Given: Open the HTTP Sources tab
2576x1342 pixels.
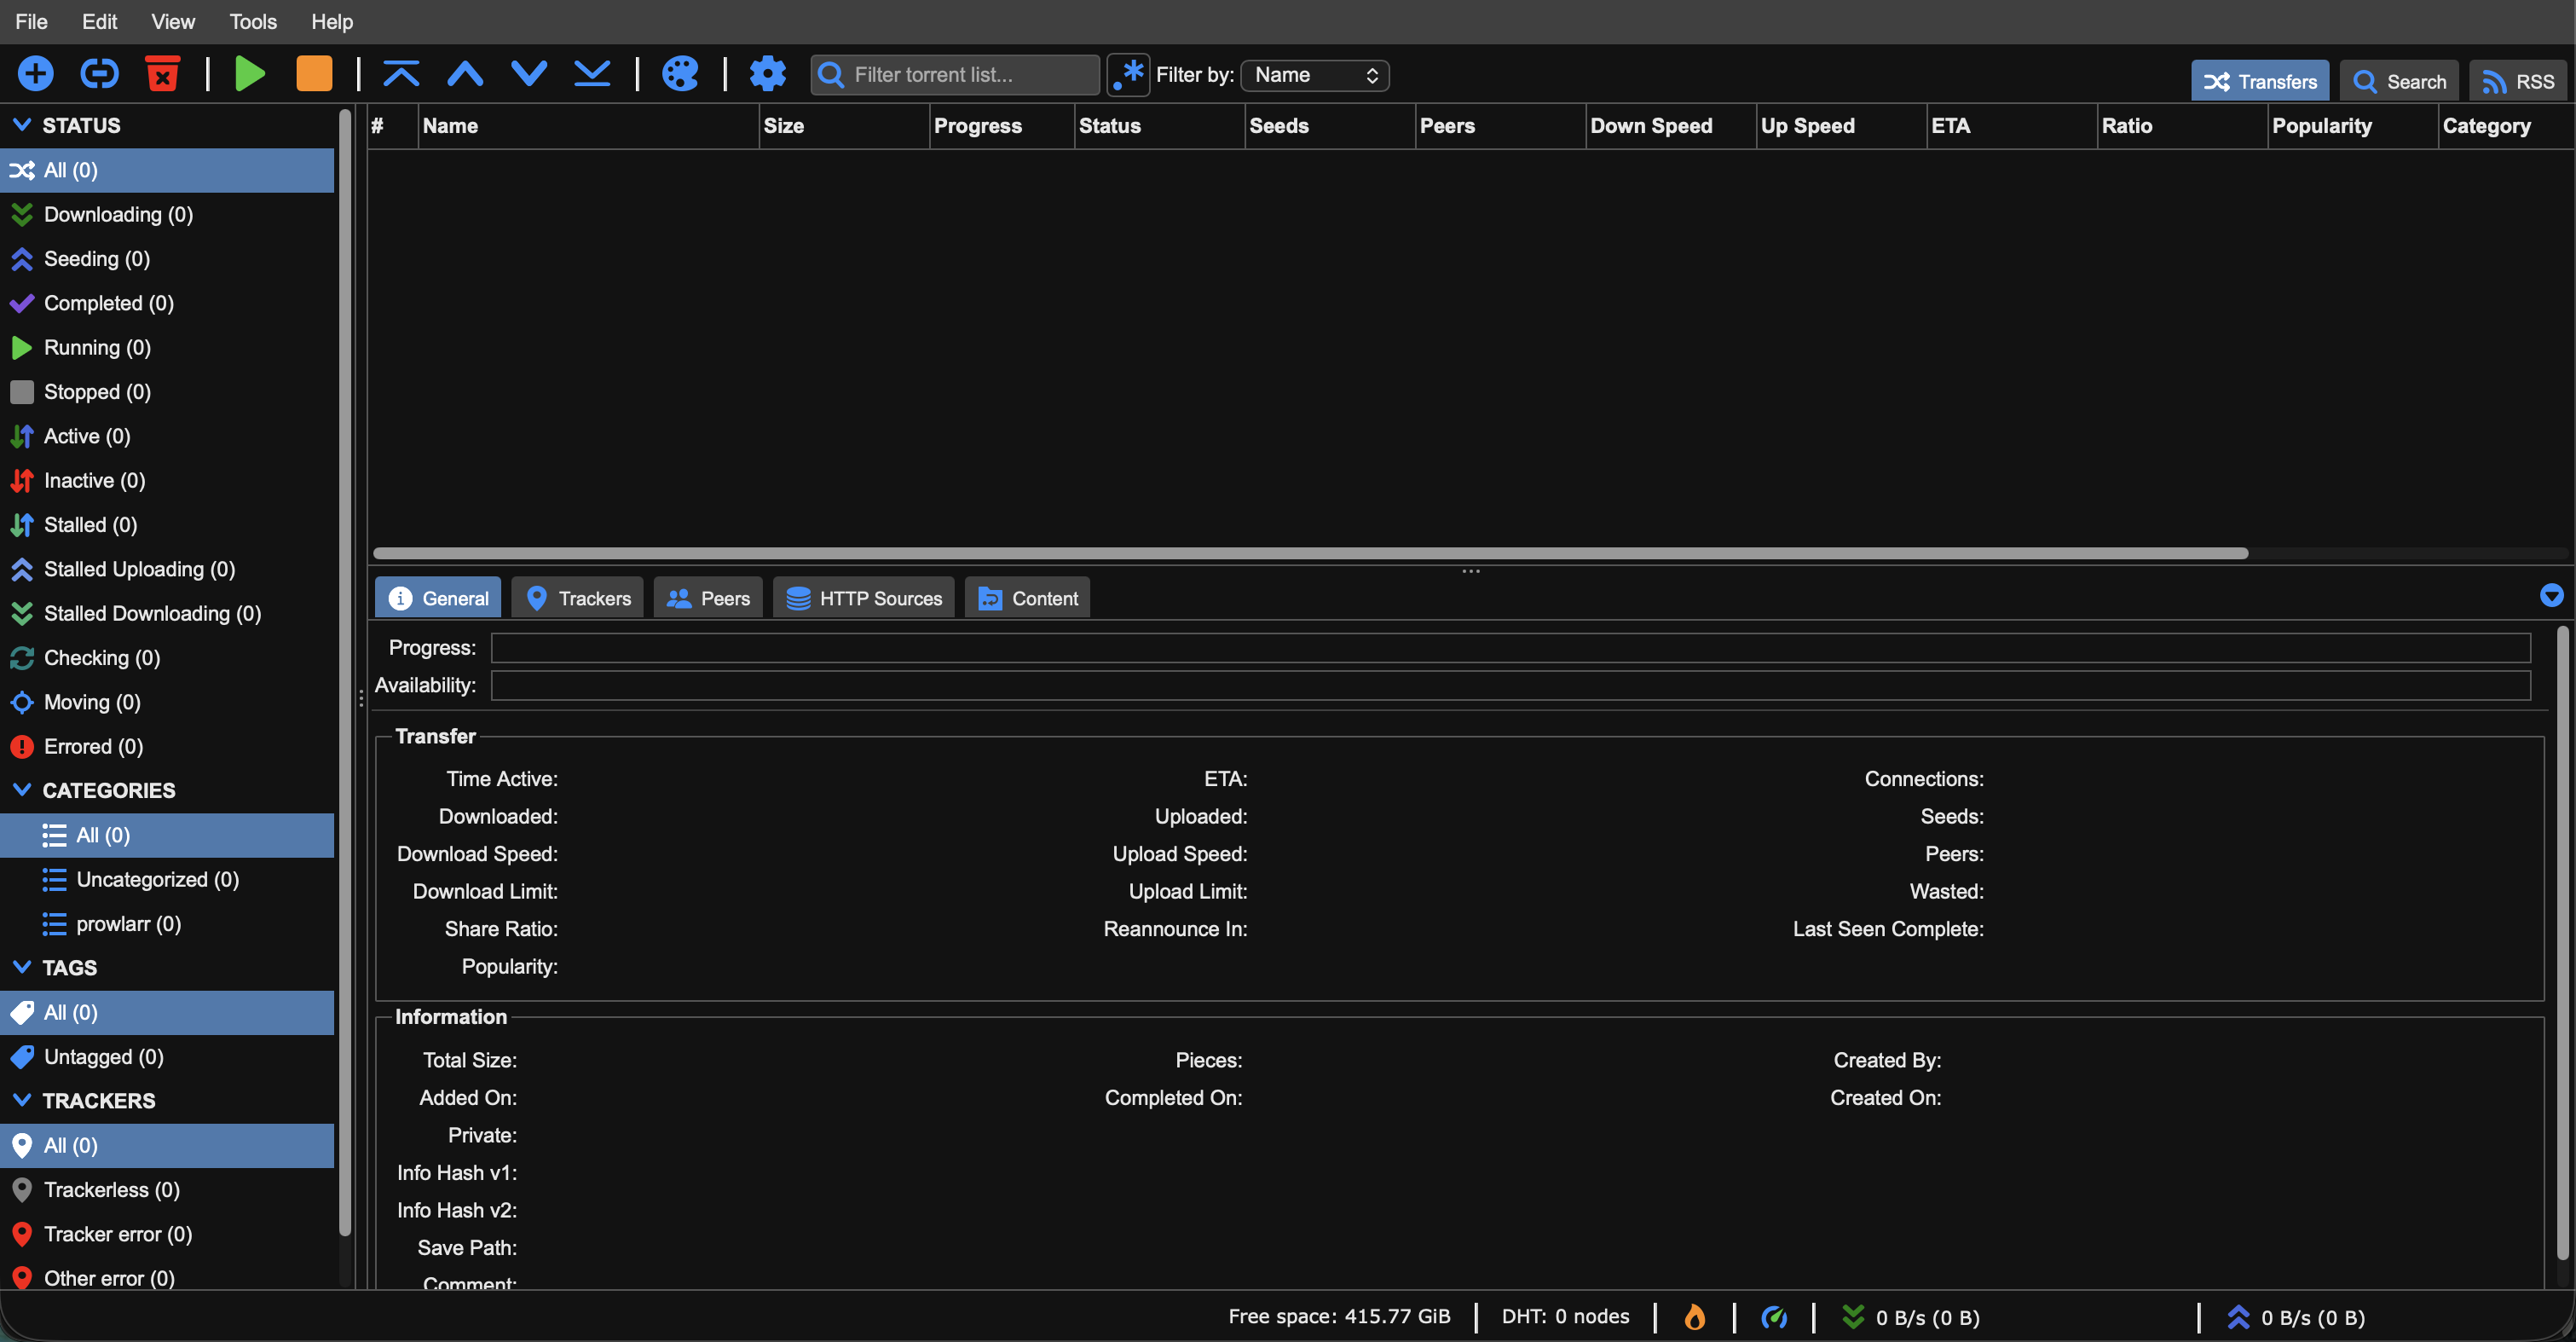Looking at the screenshot, I should (864, 598).
